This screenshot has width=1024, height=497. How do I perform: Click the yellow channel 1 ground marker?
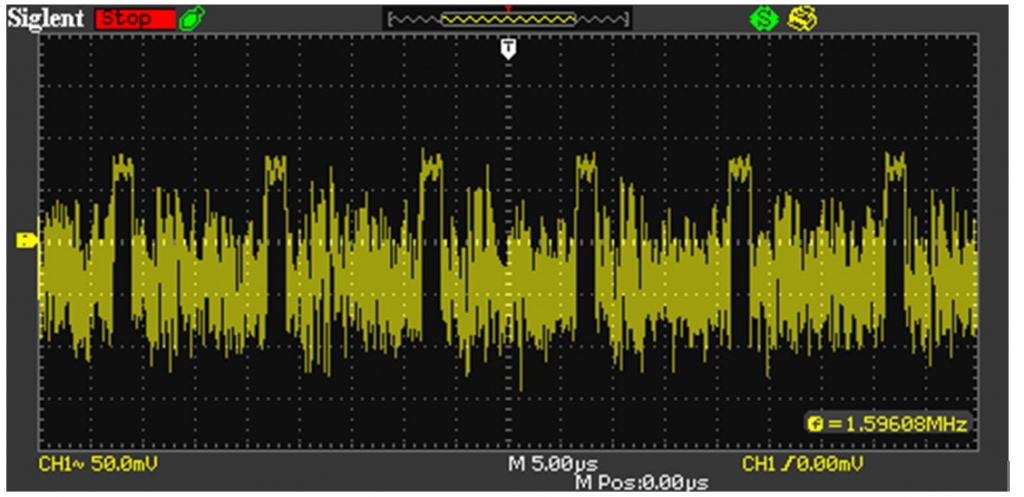[27, 240]
